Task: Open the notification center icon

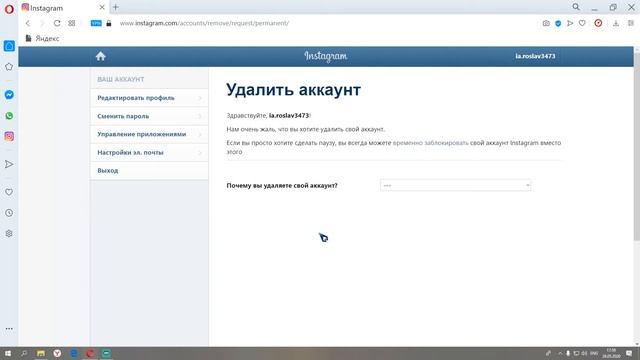Action: [629, 353]
